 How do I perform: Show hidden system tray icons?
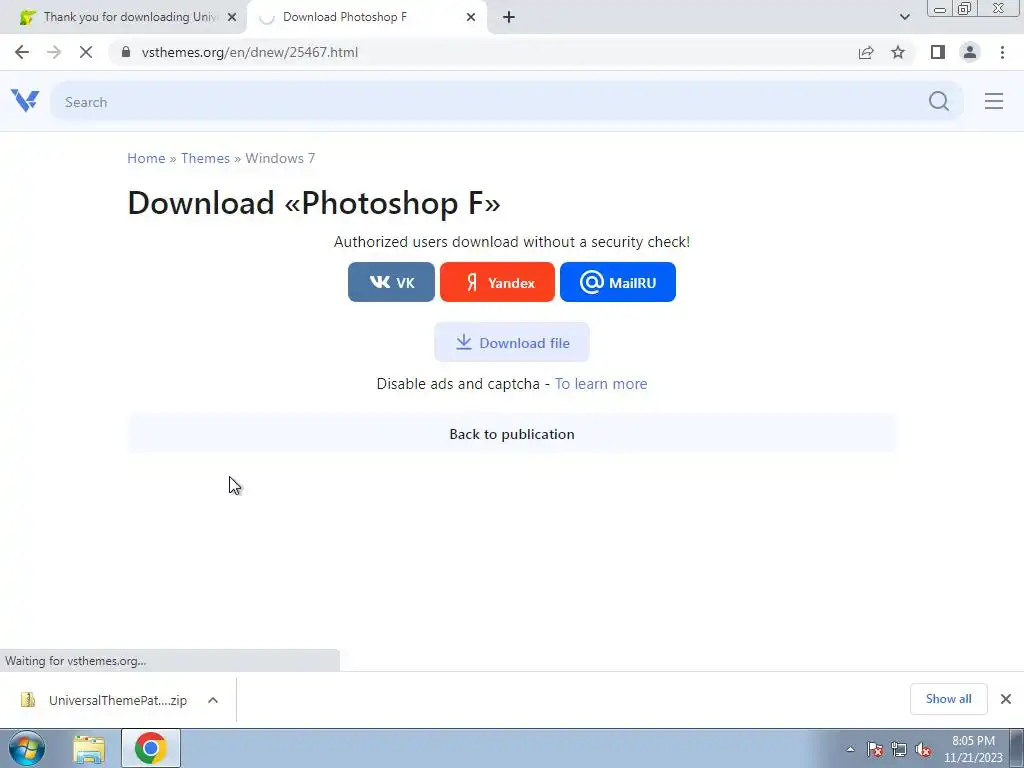850,750
